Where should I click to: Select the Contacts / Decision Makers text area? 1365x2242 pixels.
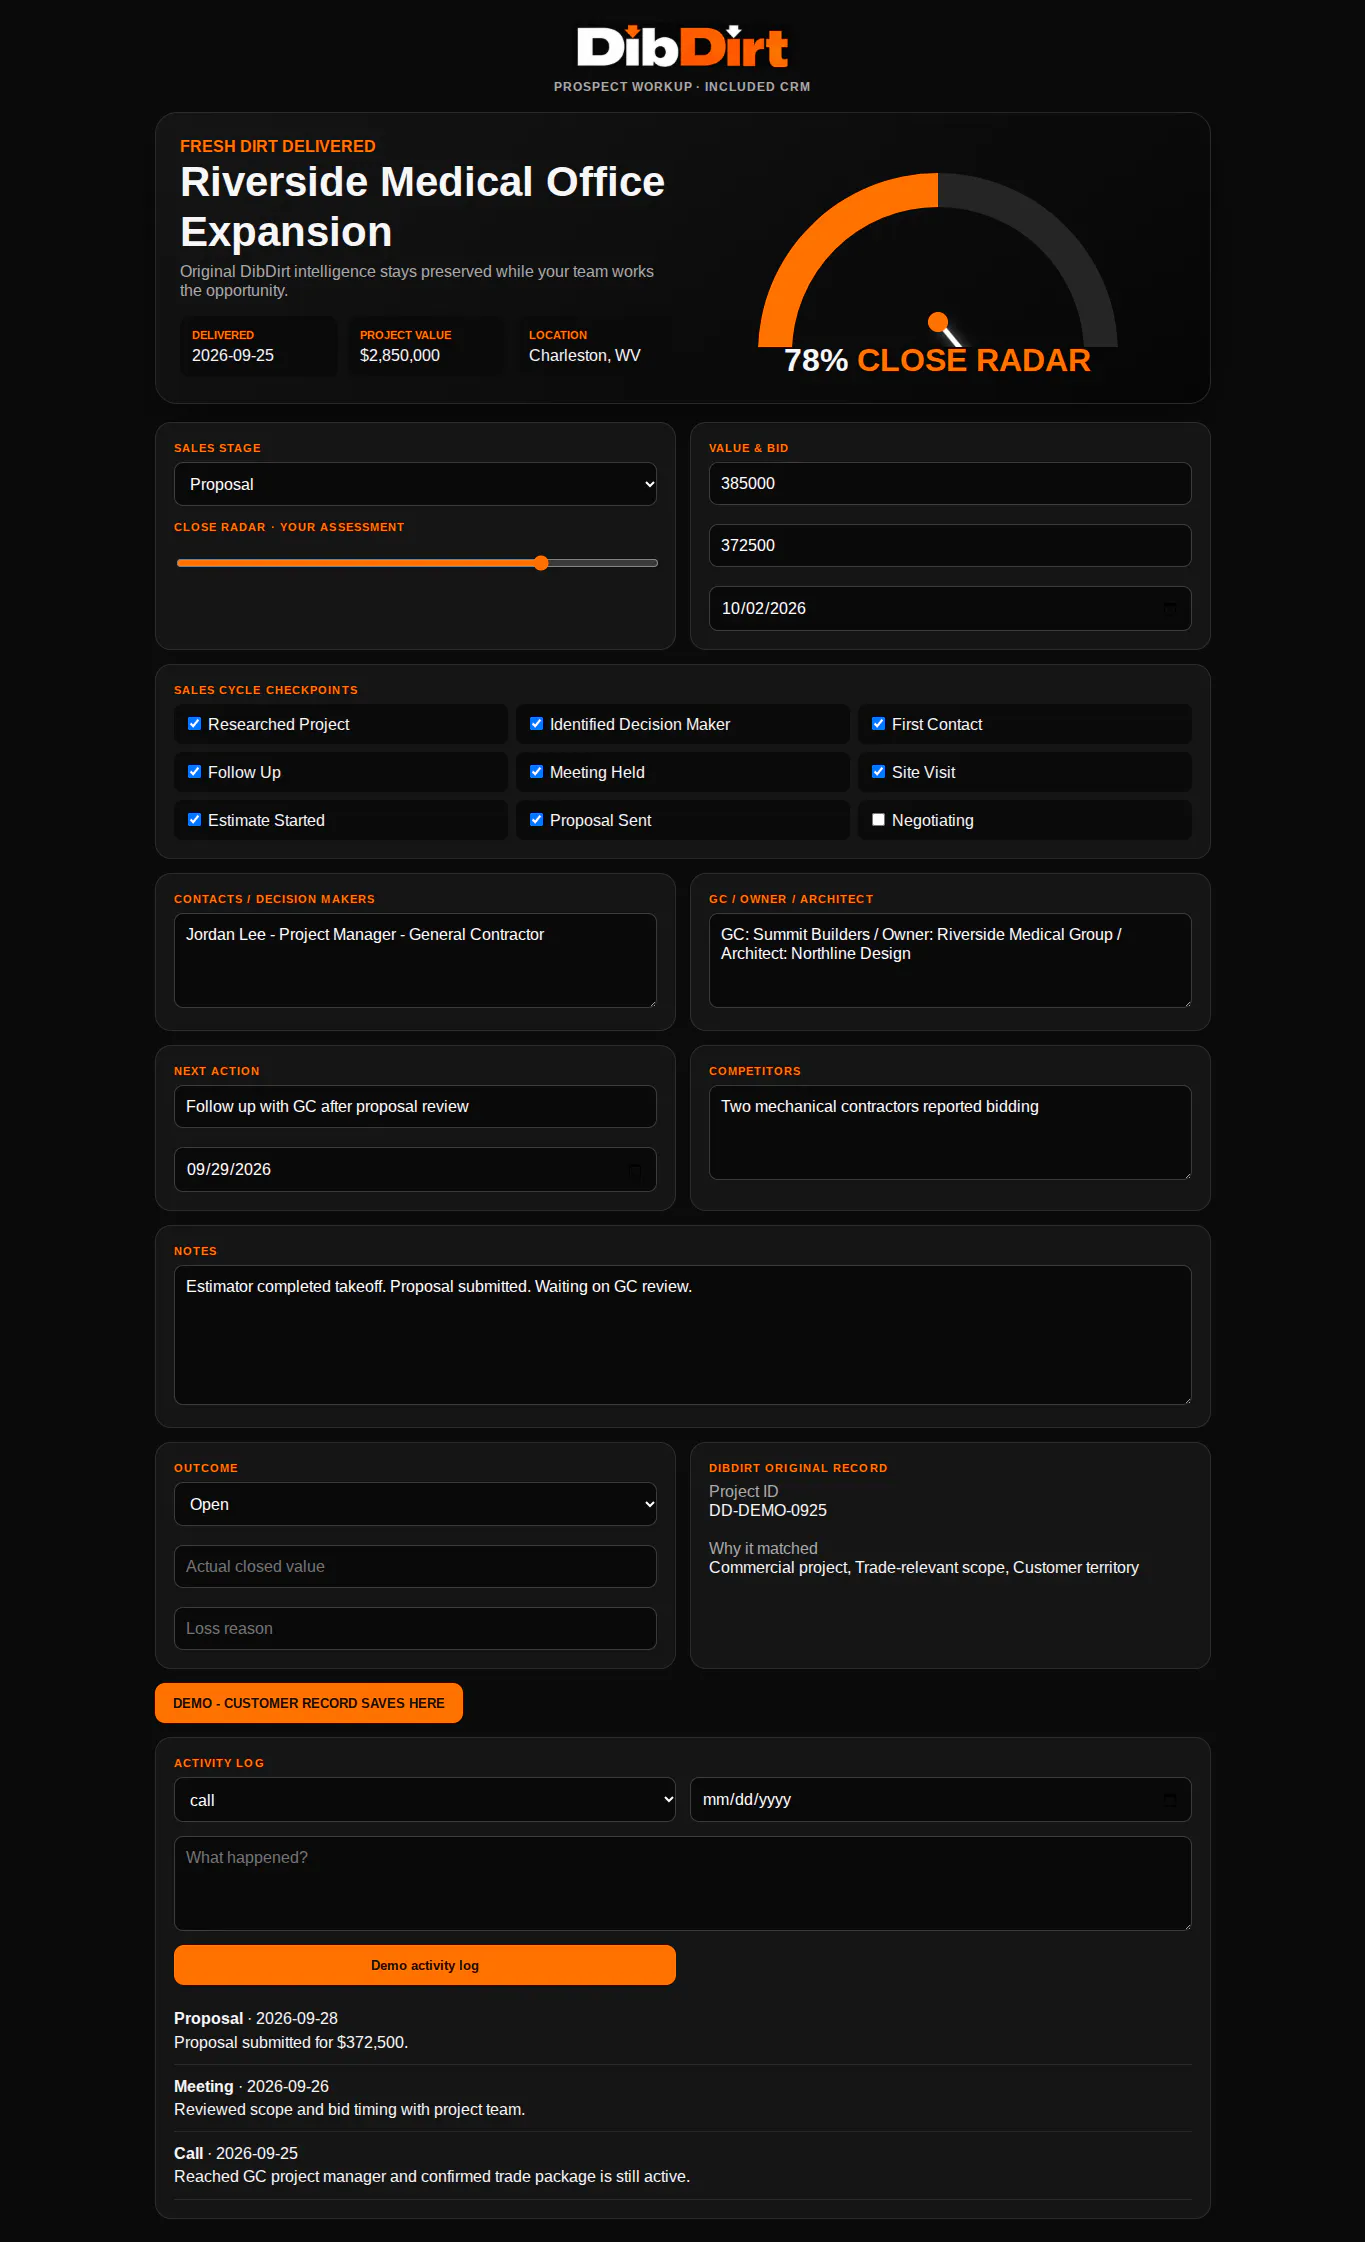(x=415, y=960)
